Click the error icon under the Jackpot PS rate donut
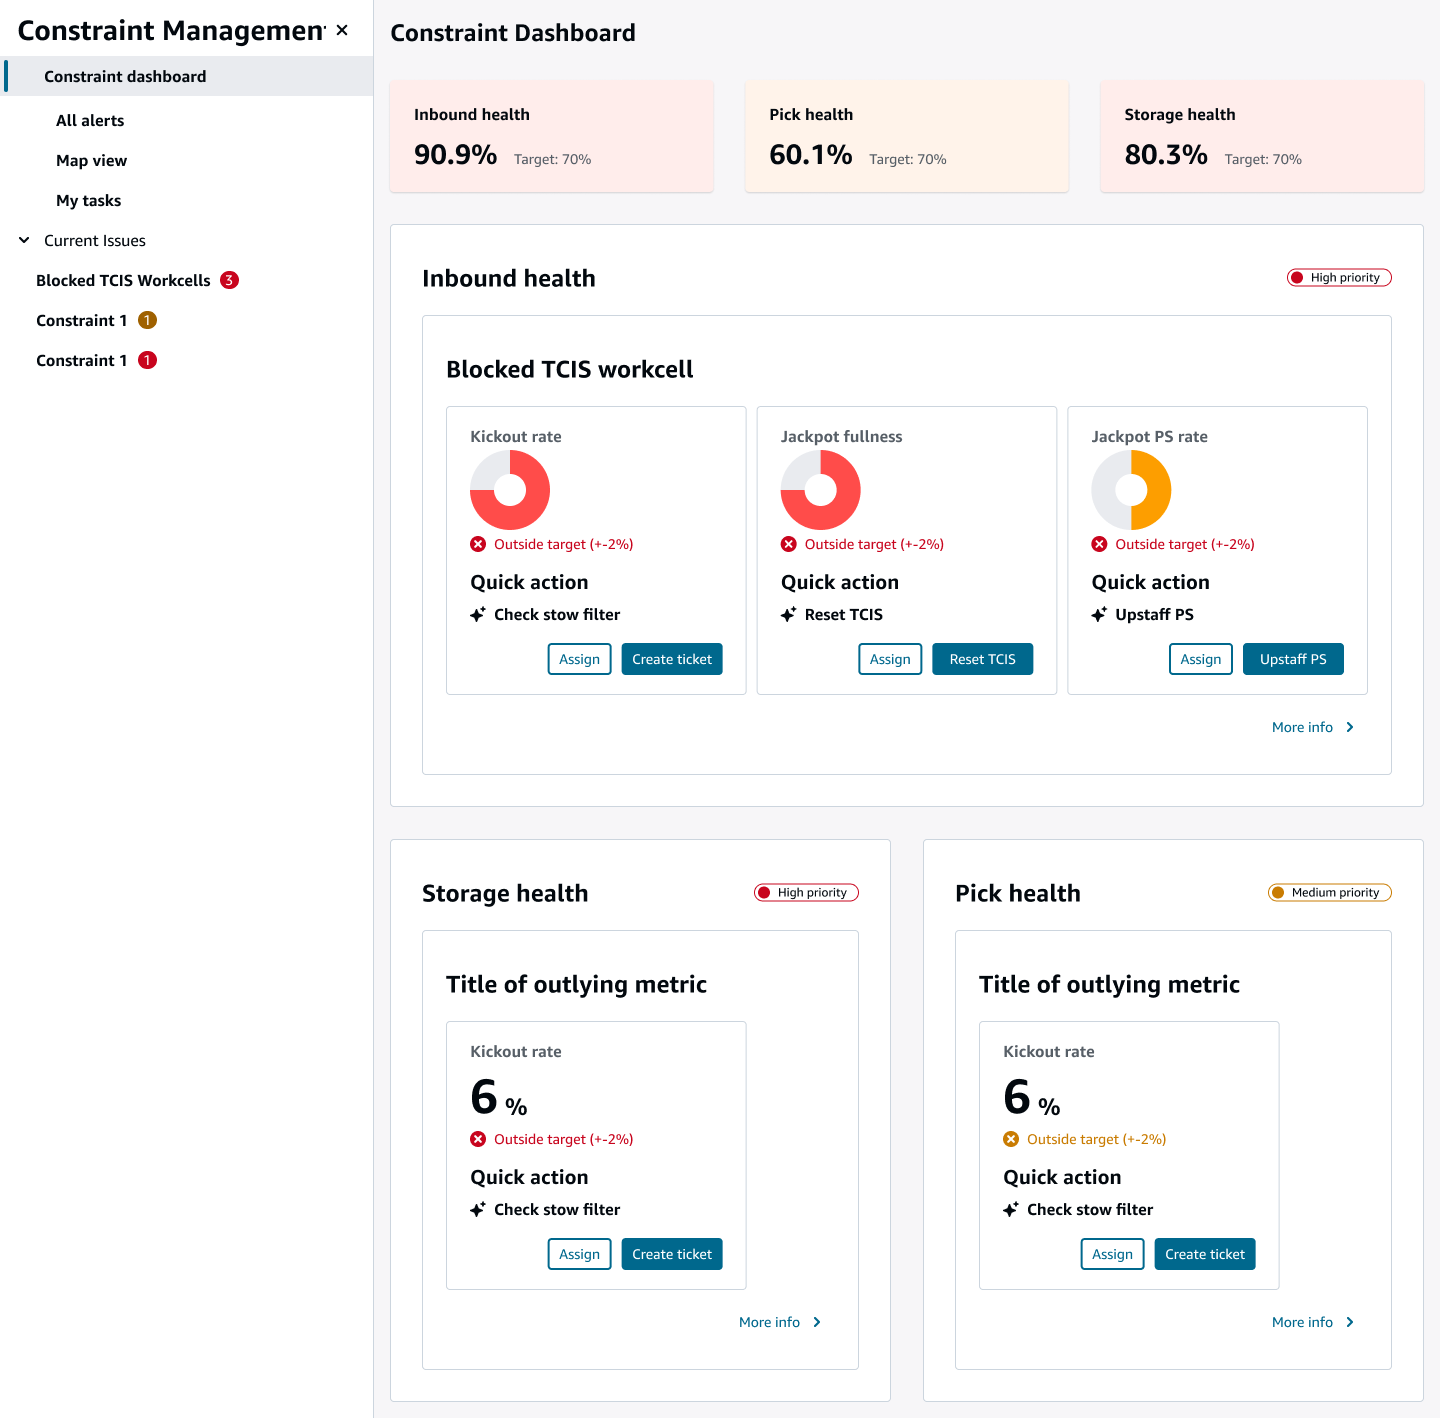The height and width of the screenshot is (1418, 1440). coord(1099,544)
